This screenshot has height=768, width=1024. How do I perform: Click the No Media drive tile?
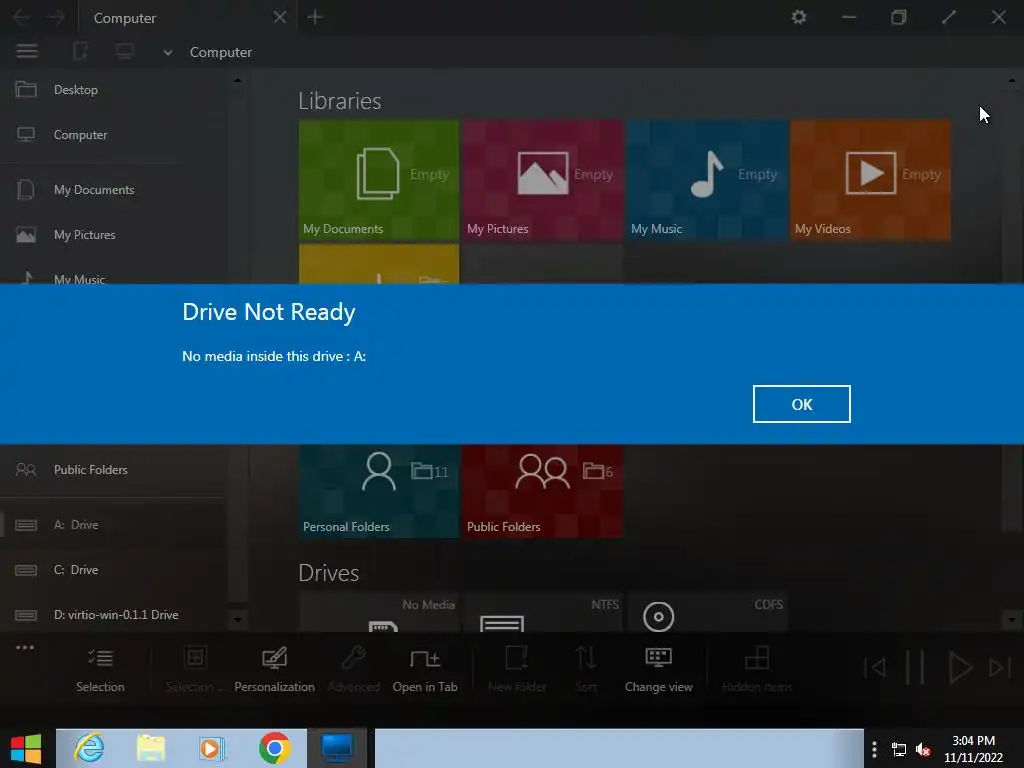[x=379, y=613]
